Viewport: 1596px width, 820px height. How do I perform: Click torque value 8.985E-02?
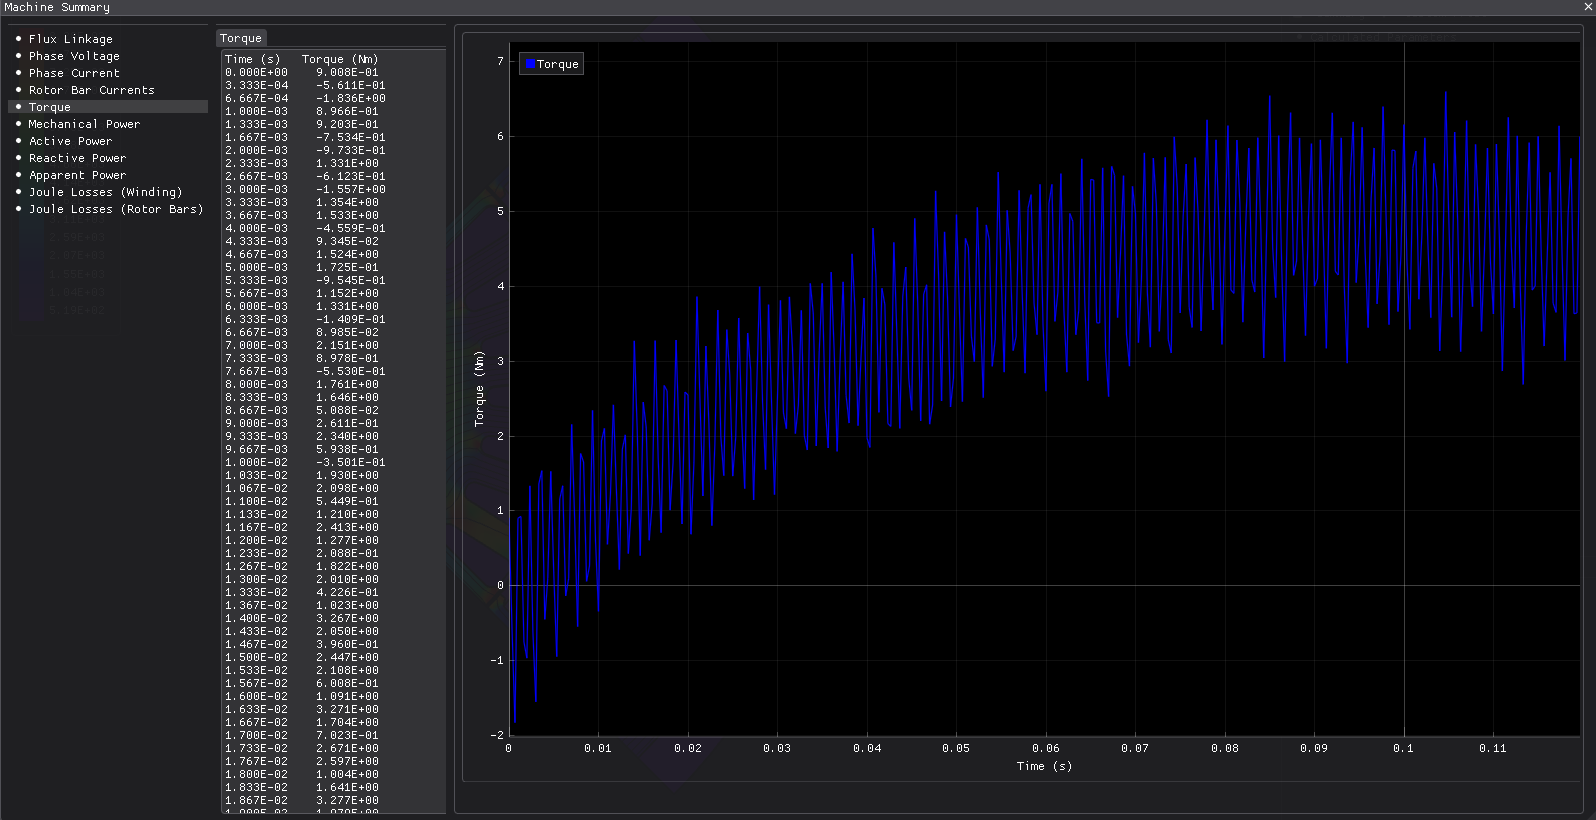pyautogui.click(x=347, y=332)
